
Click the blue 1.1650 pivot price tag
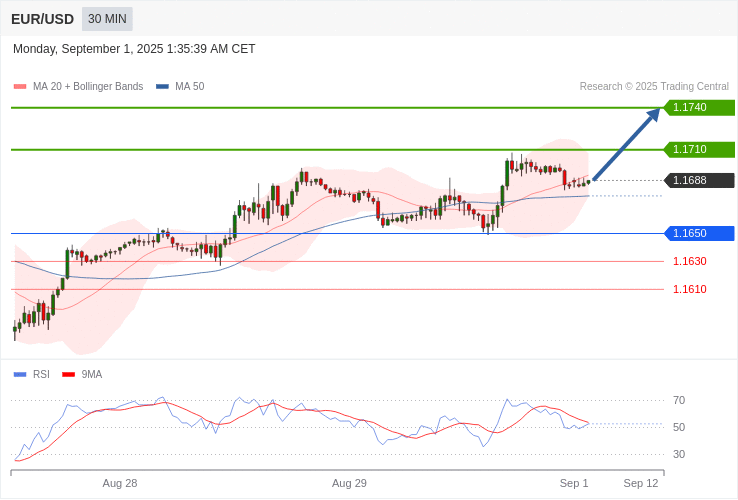(x=699, y=233)
